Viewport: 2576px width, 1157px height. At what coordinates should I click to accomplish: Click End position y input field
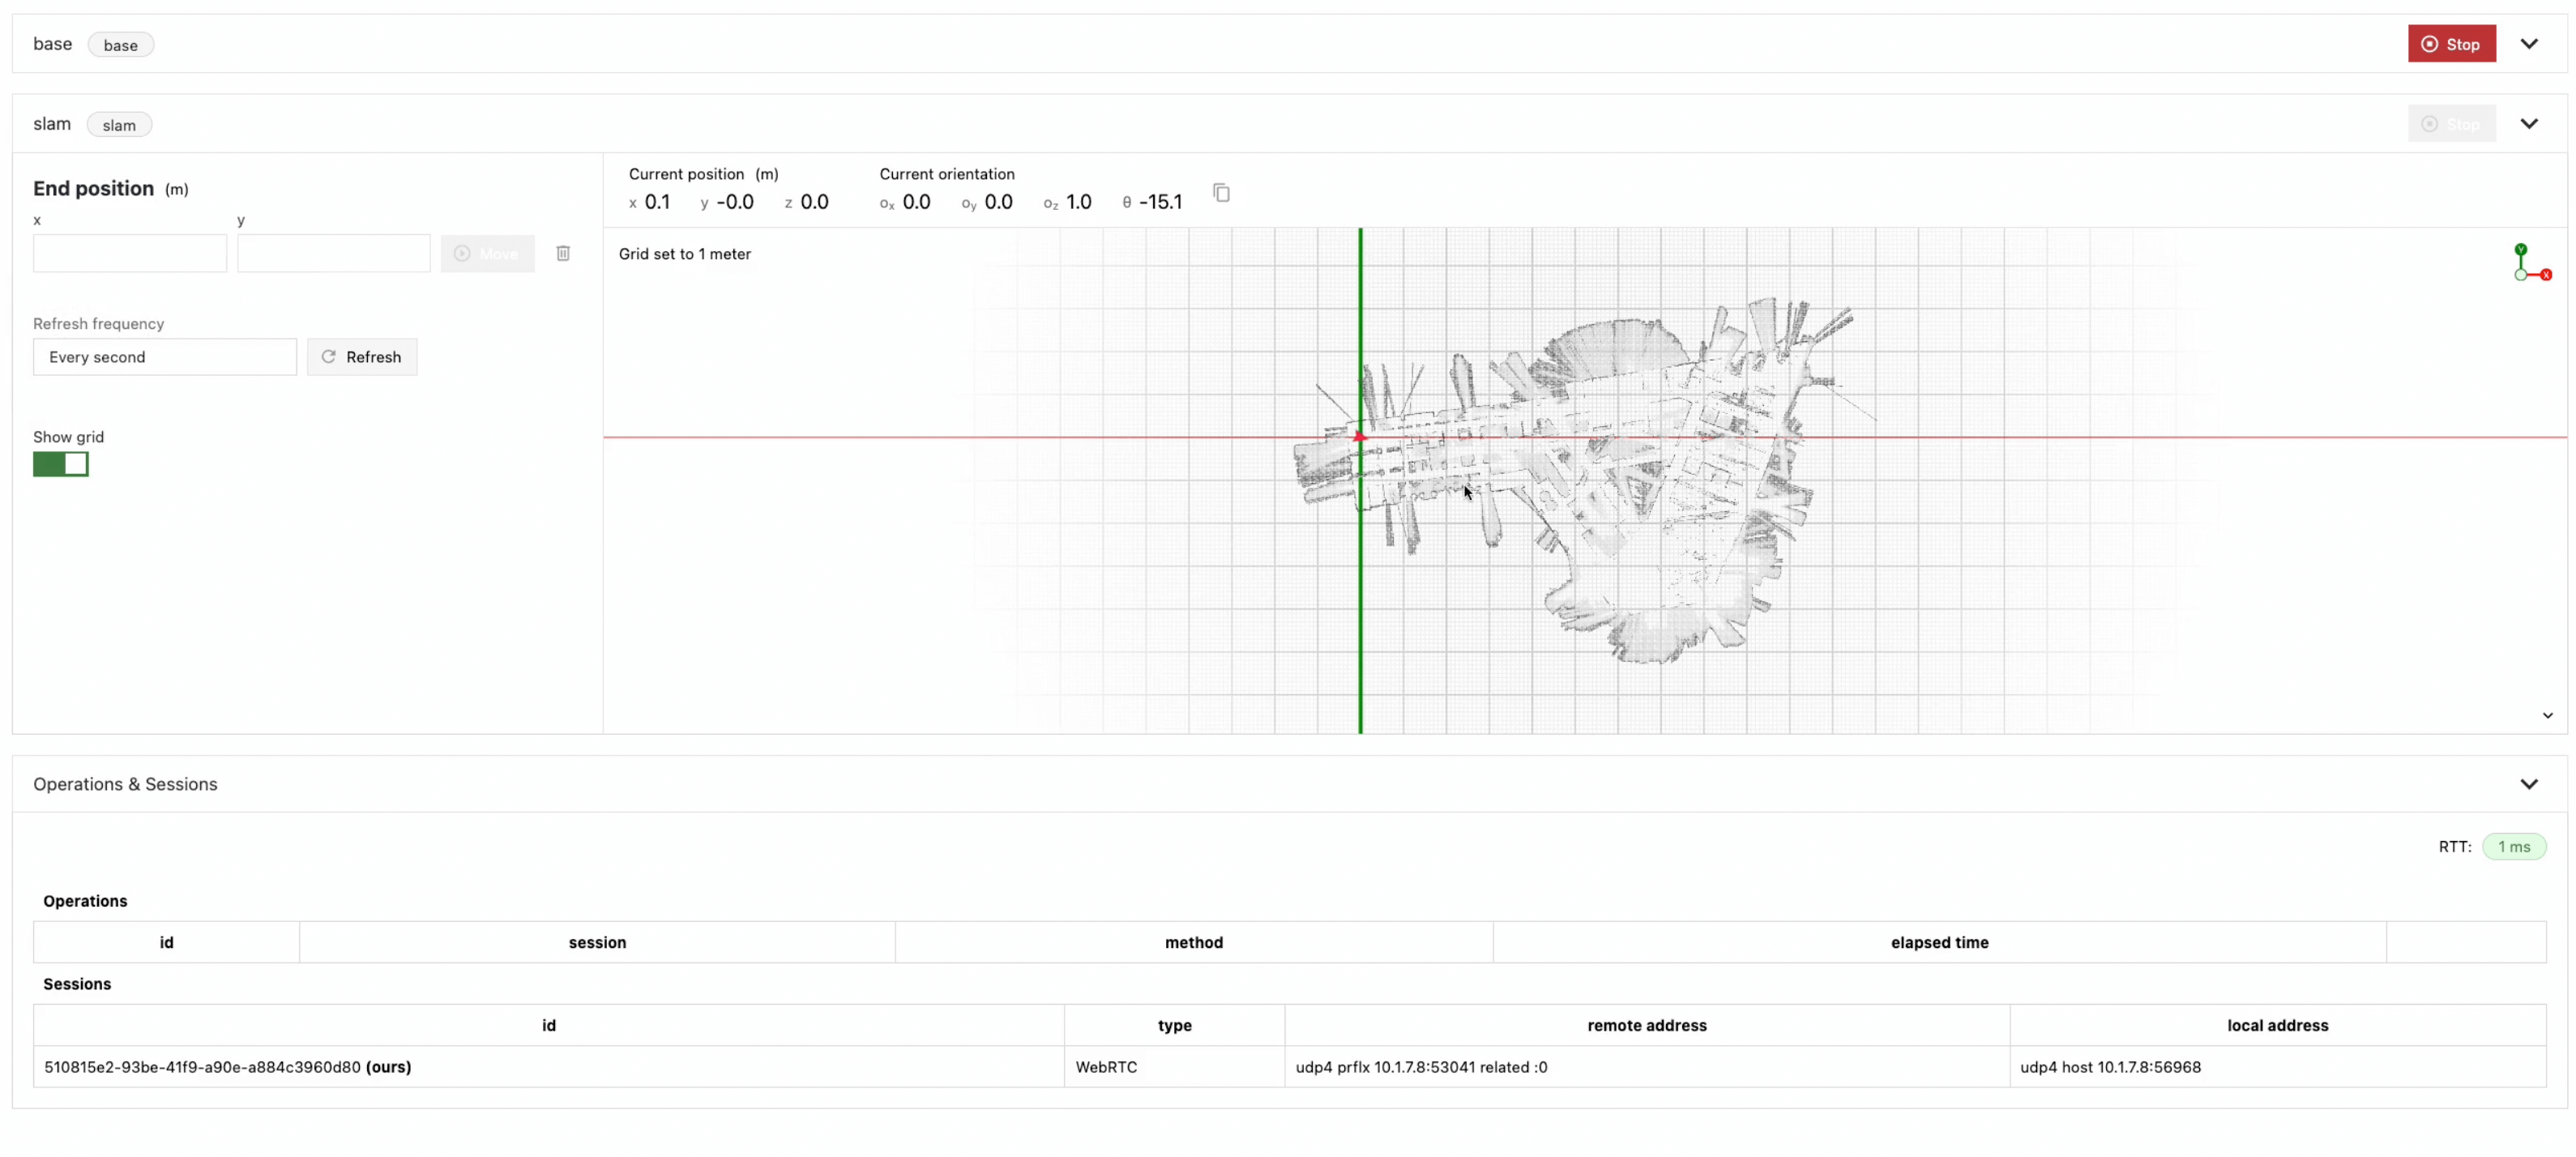click(x=334, y=254)
